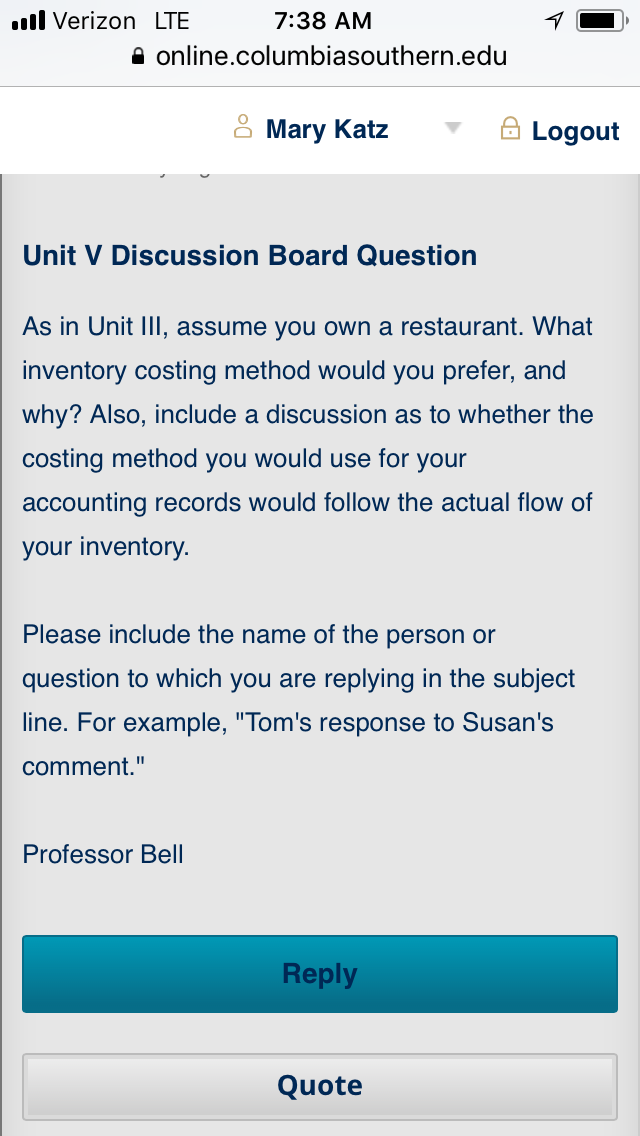Tap the online.columbiasouthern.edu address bar
The height and width of the screenshot is (1136, 640).
pyautogui.click(x=320, y=56)
